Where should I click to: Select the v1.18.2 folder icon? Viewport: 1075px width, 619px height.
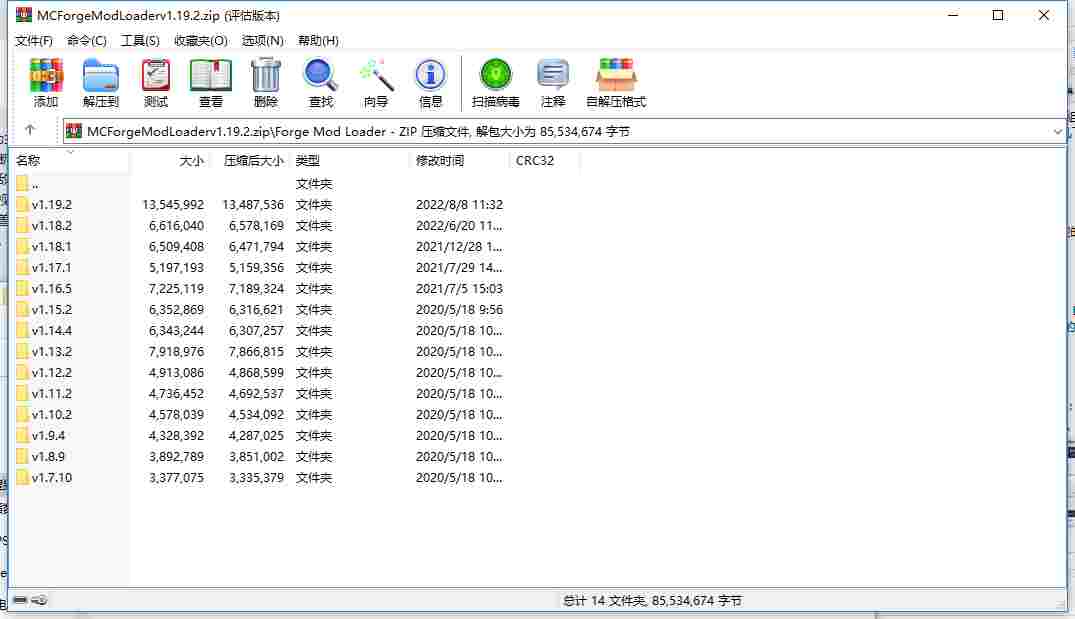point(22,226)
